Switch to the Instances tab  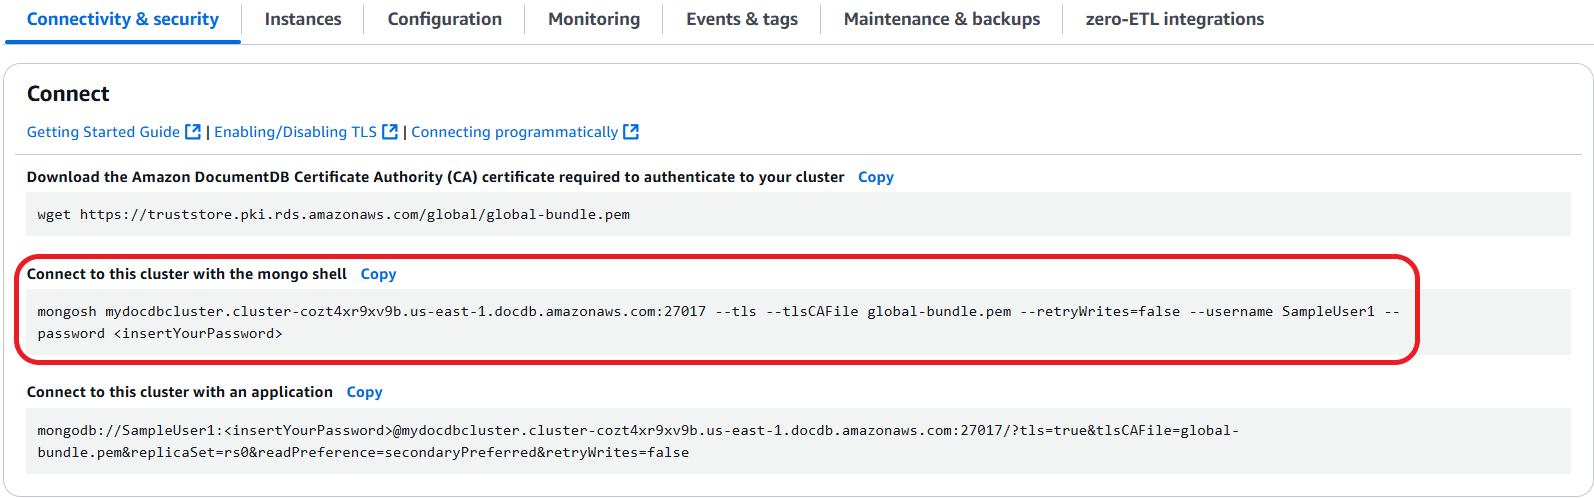coord(302,19)
